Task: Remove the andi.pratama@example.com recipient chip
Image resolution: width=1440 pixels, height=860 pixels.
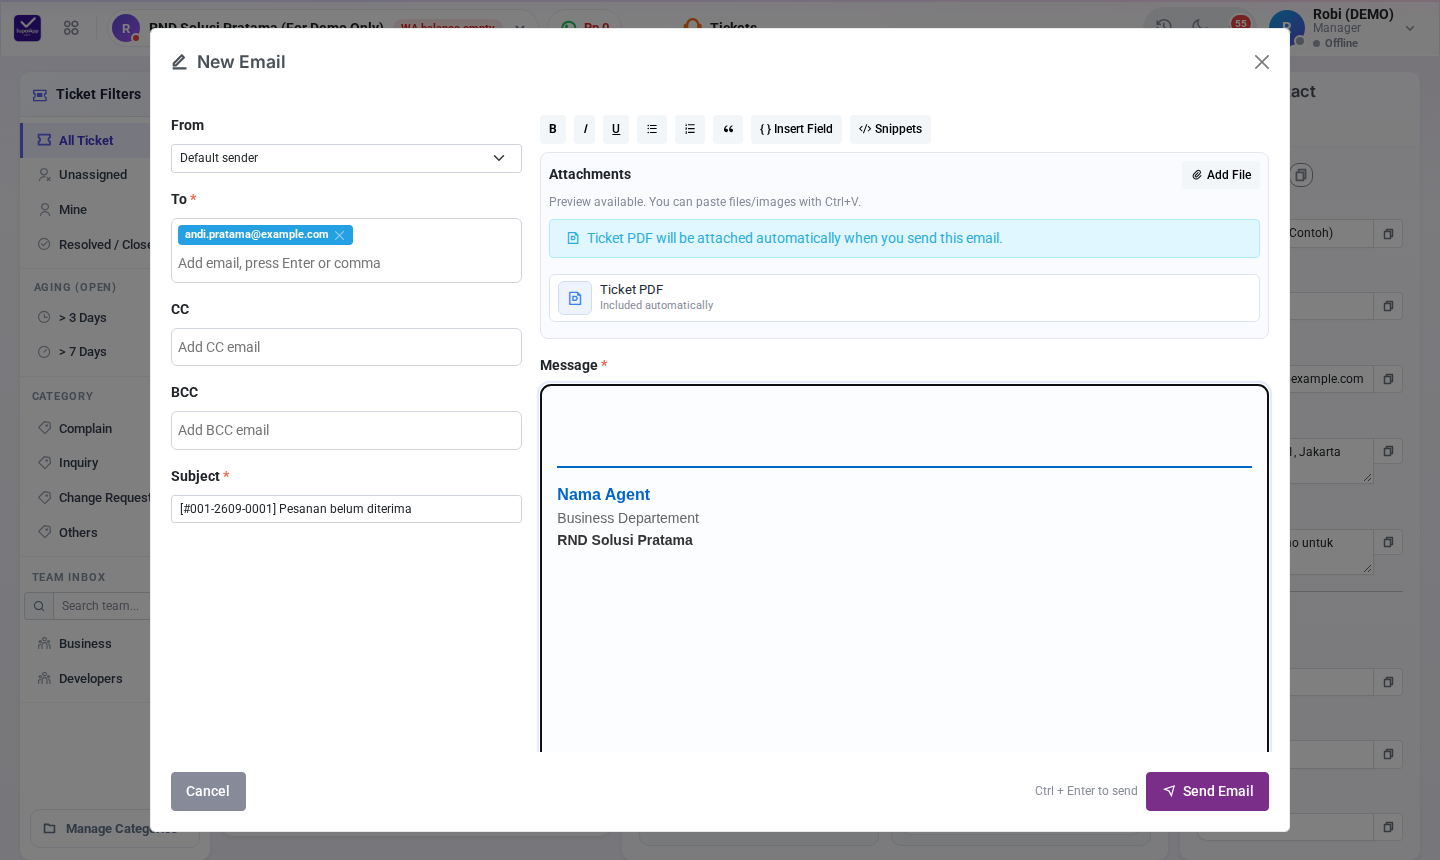Action: tap(339, 235)
